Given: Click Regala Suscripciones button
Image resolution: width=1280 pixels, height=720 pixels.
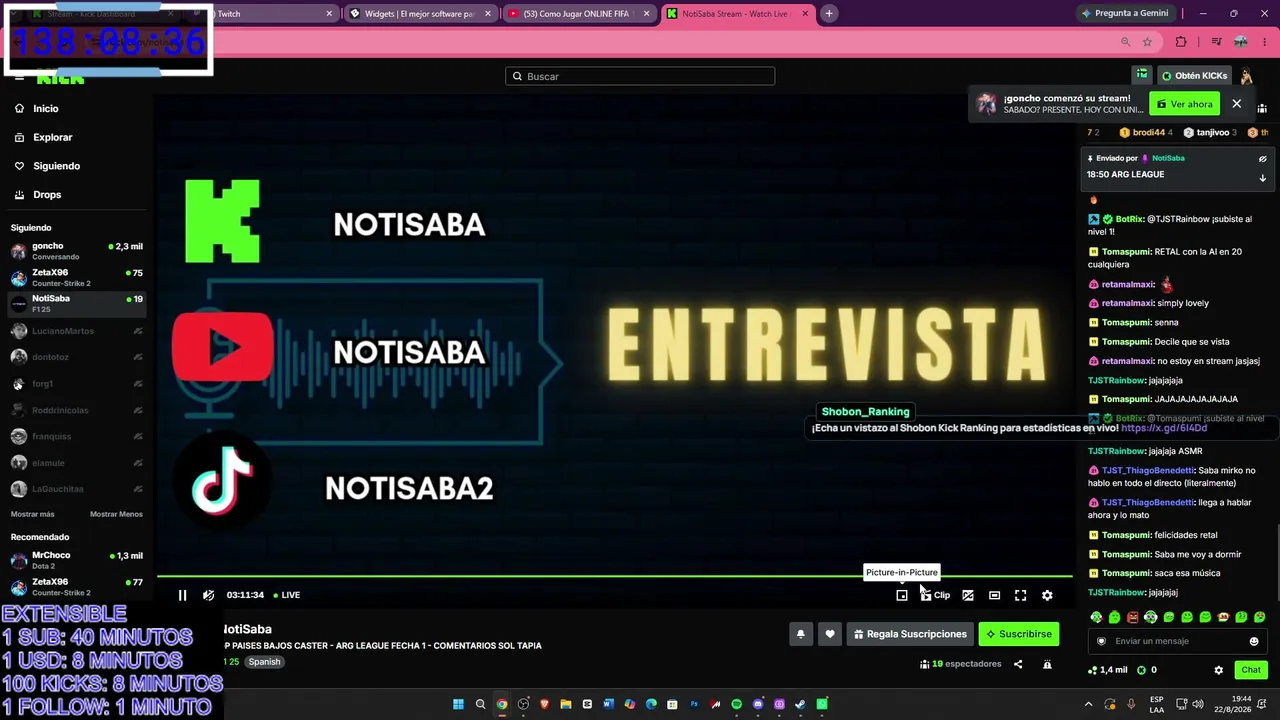Looking at the screenshot, I should coord(910,634).
